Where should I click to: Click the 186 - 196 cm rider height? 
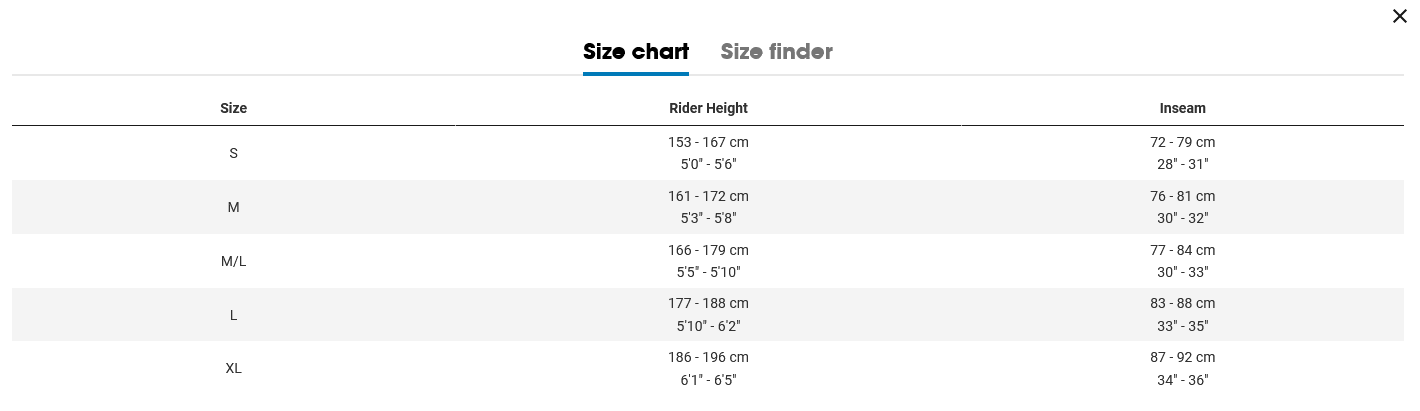708,357
